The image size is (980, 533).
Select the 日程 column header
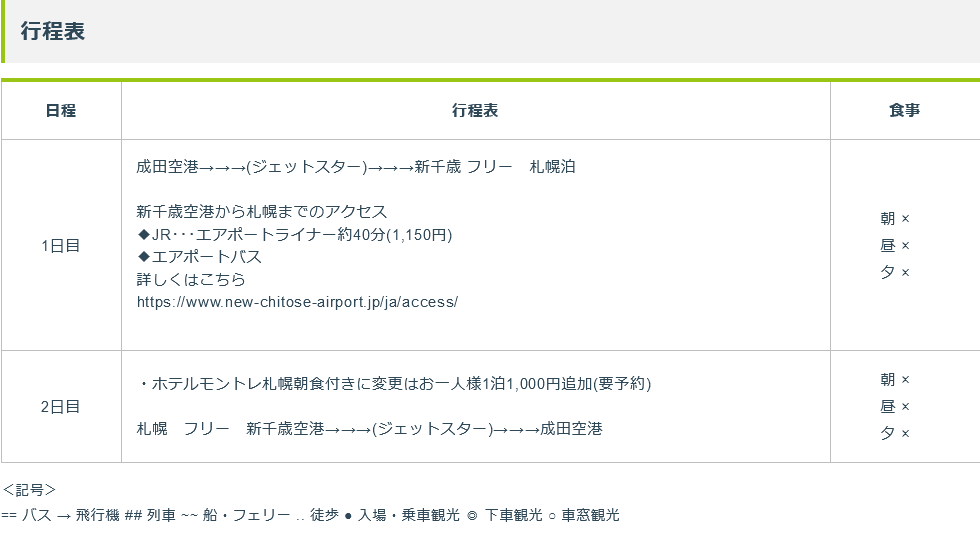(x=61, y=111)
